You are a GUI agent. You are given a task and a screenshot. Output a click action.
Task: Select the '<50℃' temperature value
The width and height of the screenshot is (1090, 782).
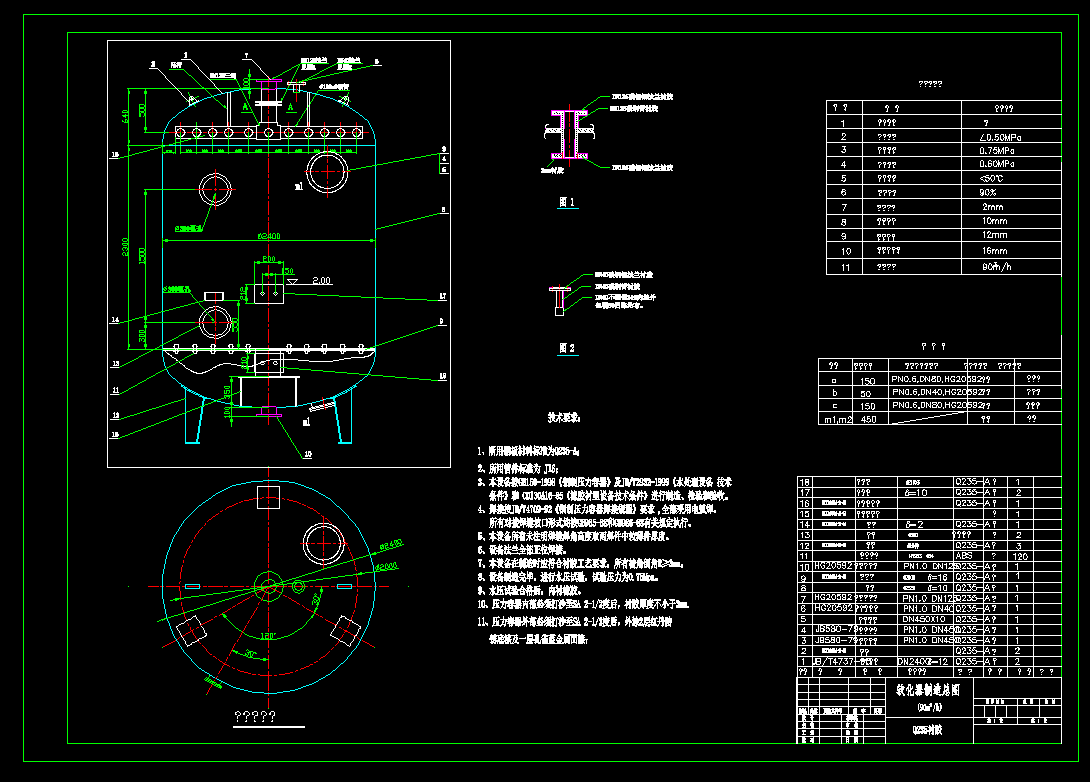(x=991, y=179)
